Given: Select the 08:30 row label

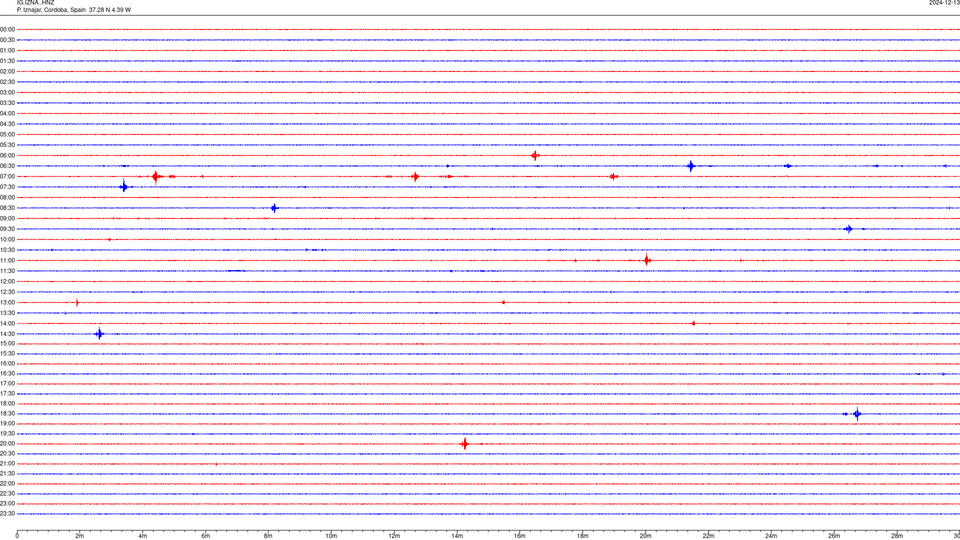Looking at the screenshot, I should pyautogui.click(x=7, y=208).
